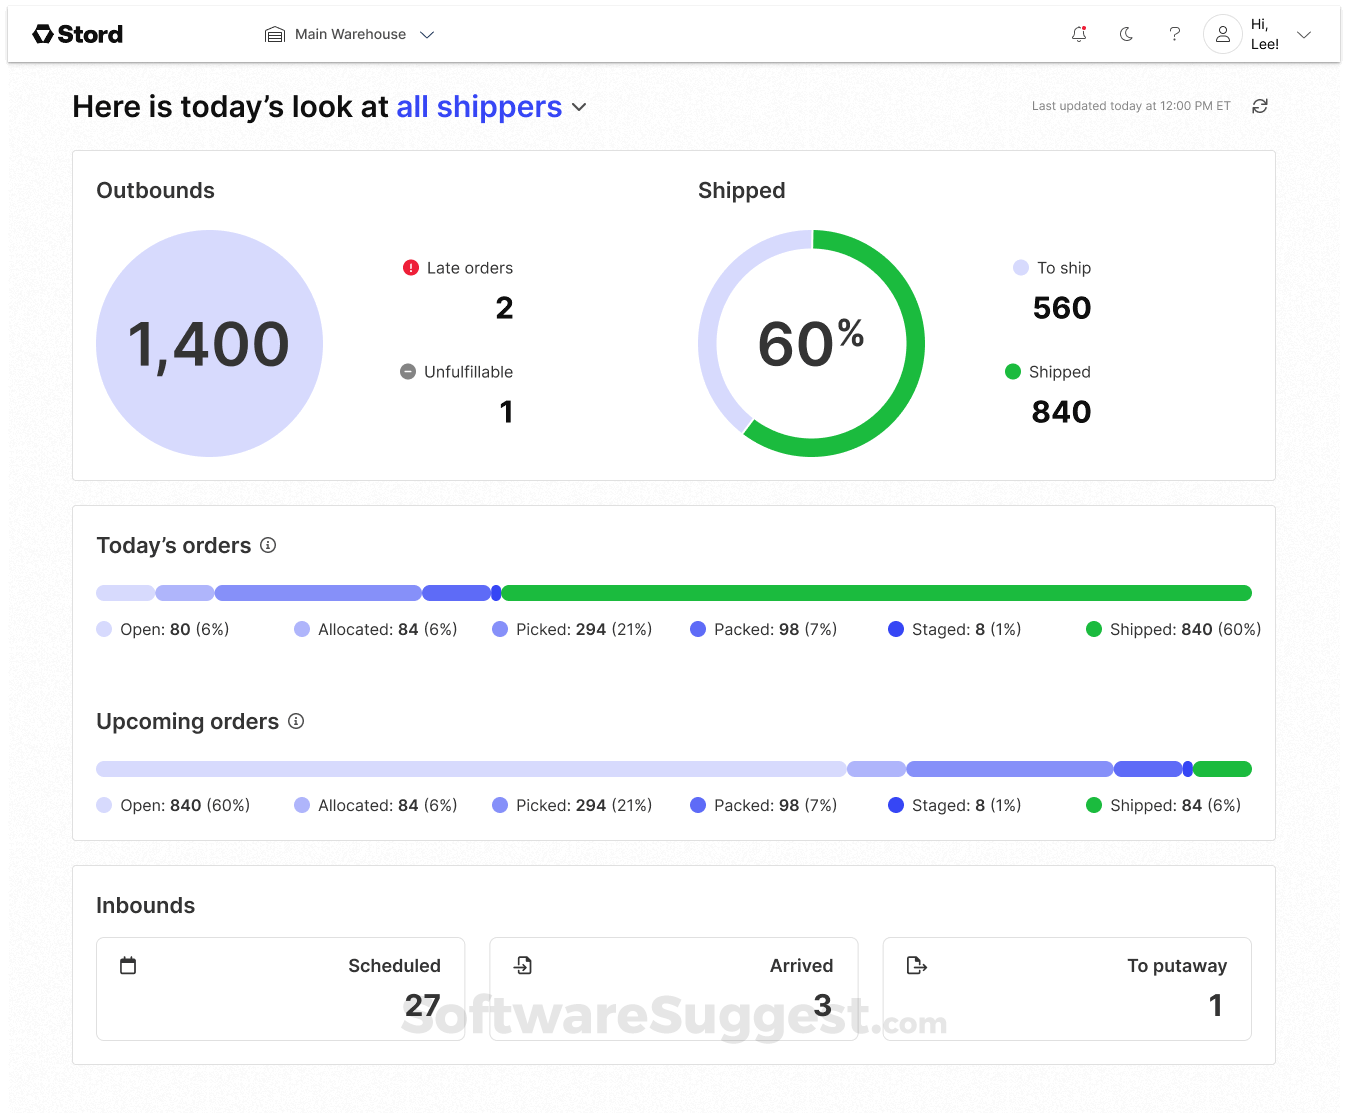This screenshot has width=1348, height=1113.
Task: Click the warehouse icon beside Main Warehouse
Action: tap(274, 34)
